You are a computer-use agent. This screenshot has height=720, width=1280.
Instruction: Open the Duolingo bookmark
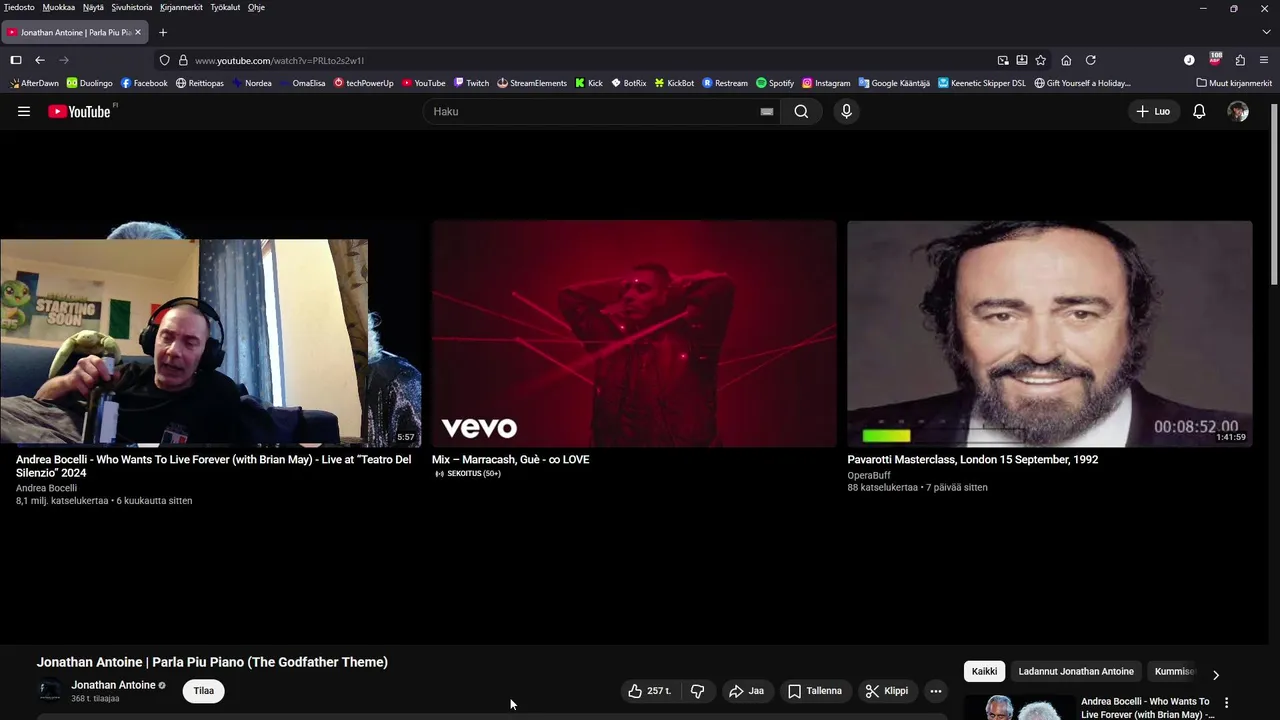point(89,83)
